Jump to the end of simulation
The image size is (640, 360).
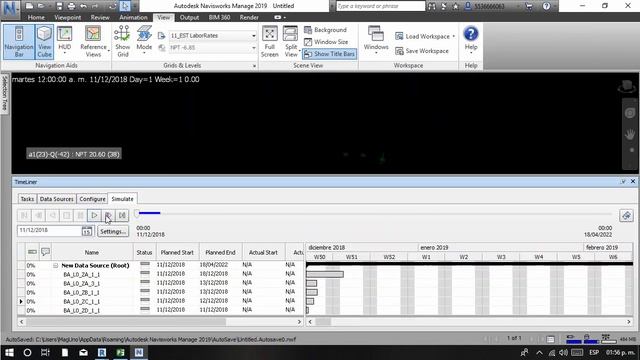point(122,215)
